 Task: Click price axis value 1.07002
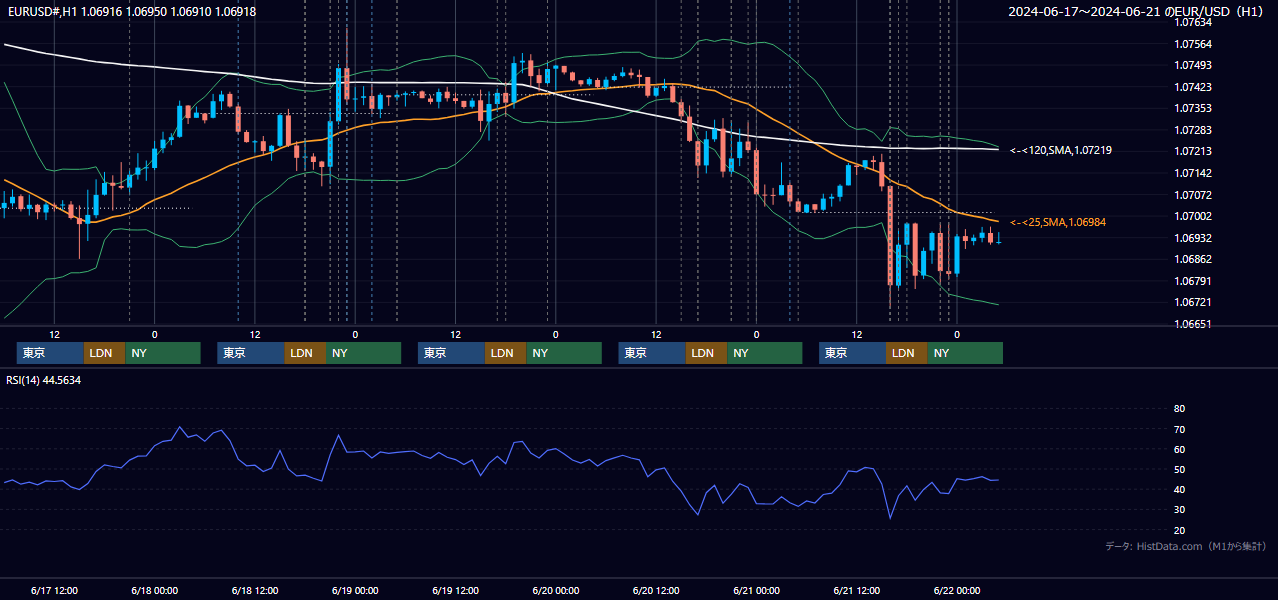click(x=1192, y=216)
